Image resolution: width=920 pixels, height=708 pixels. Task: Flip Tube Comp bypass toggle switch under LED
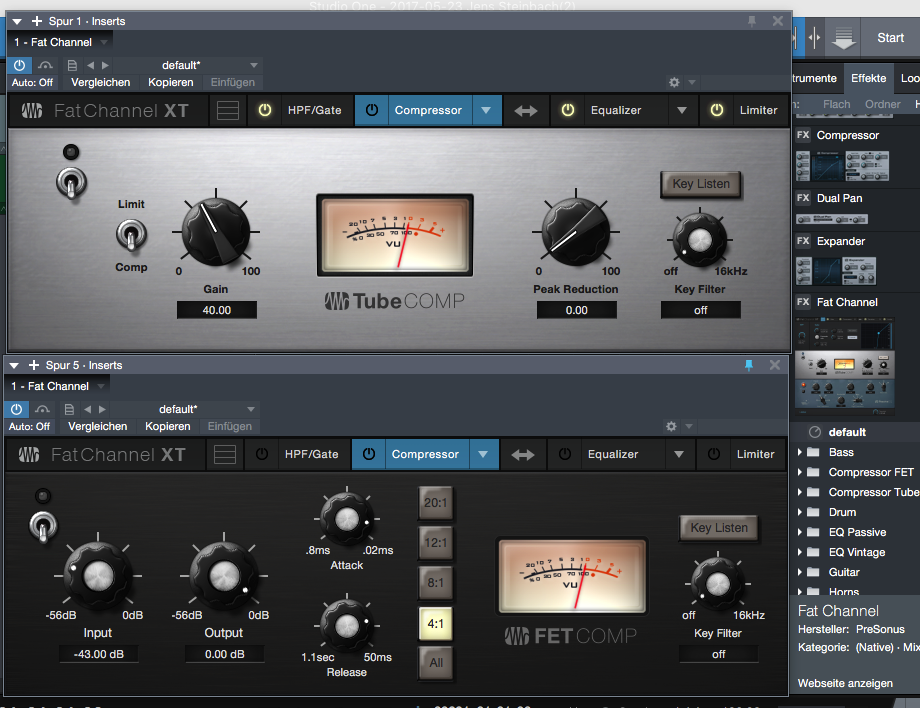pos(72,183)
